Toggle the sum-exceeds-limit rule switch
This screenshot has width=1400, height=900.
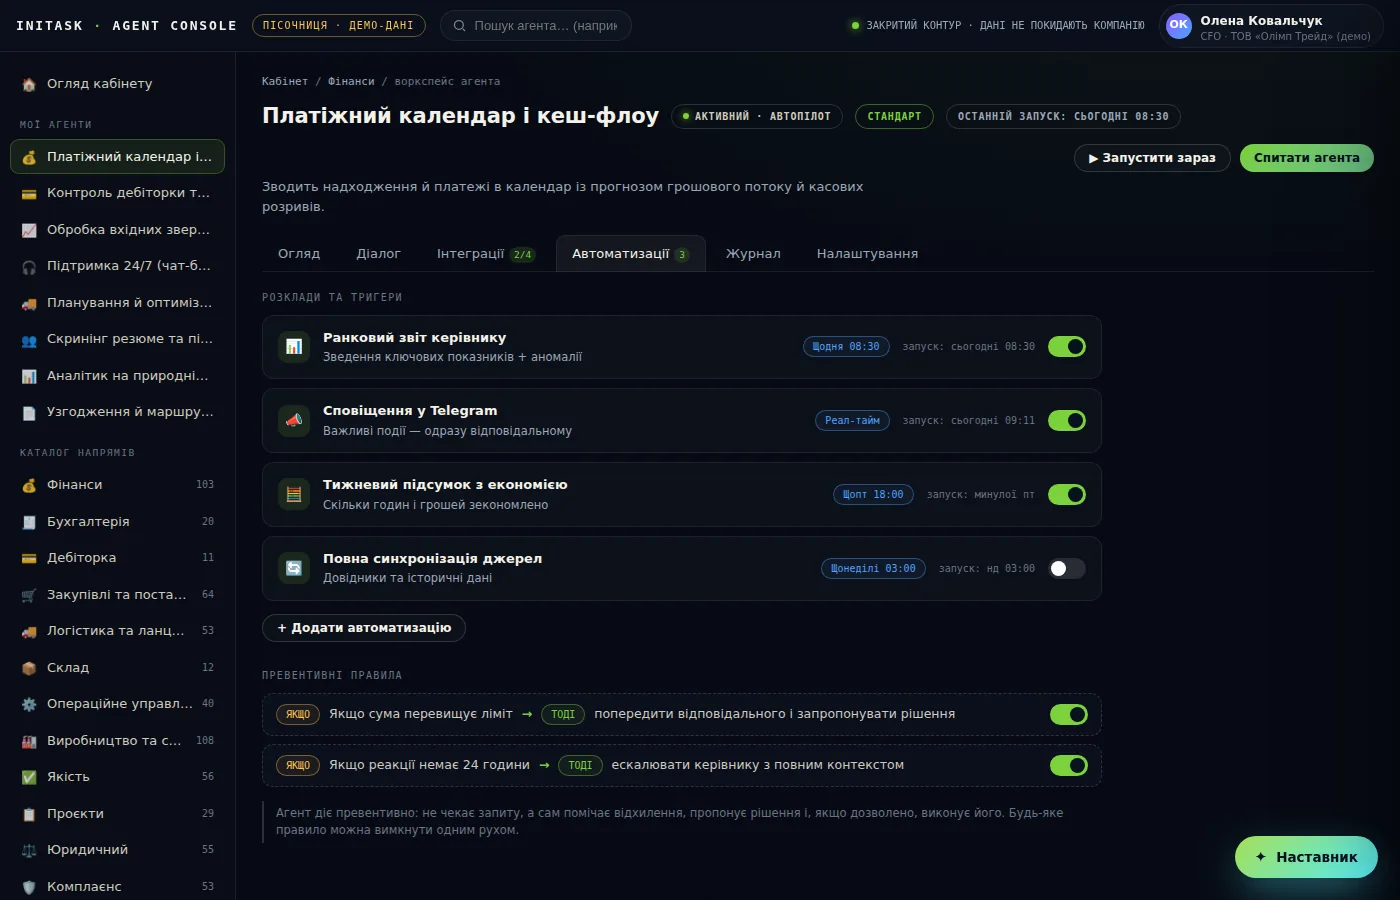pos(1069,714)
